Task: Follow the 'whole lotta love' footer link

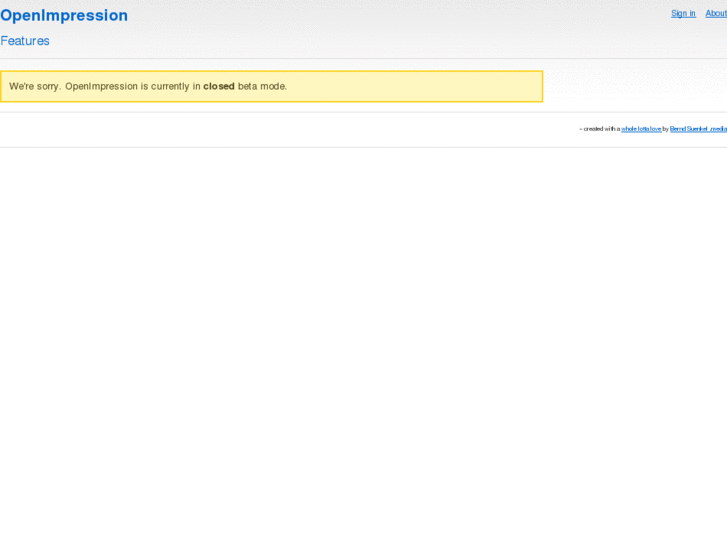Action: (641, 129)
